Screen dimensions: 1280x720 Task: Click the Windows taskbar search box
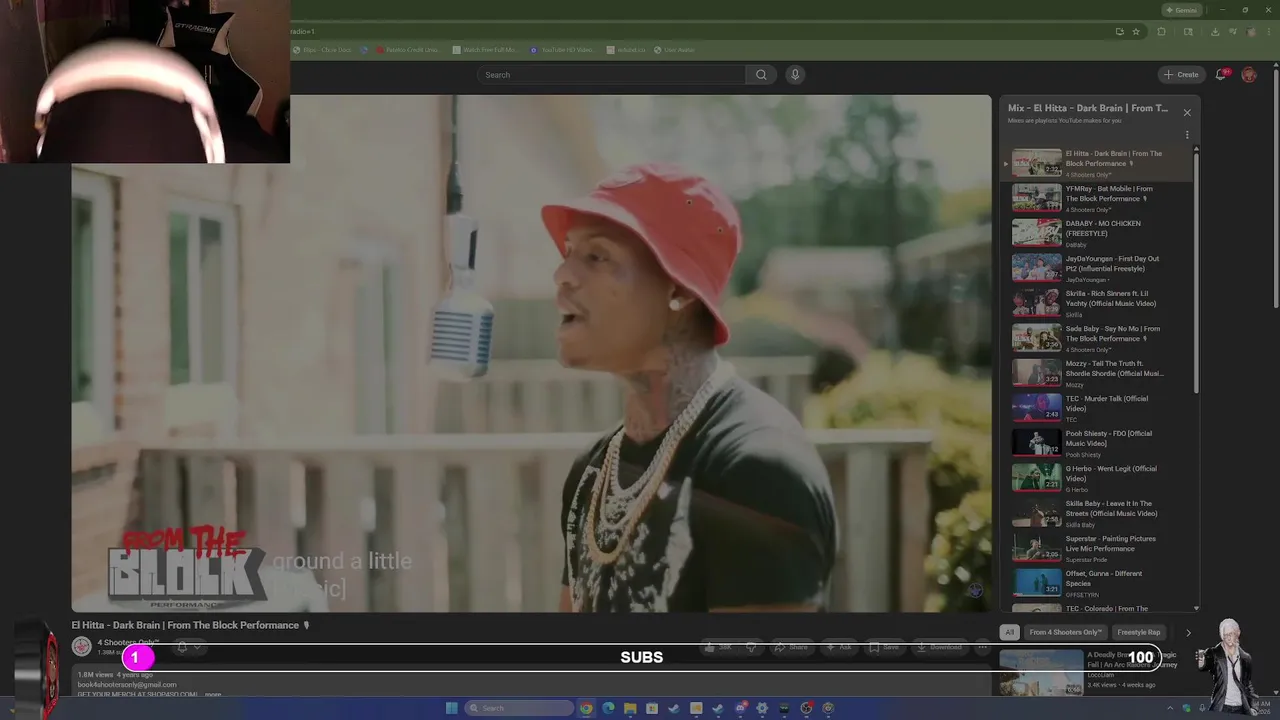pyautogui.click(x=519, y=708)
